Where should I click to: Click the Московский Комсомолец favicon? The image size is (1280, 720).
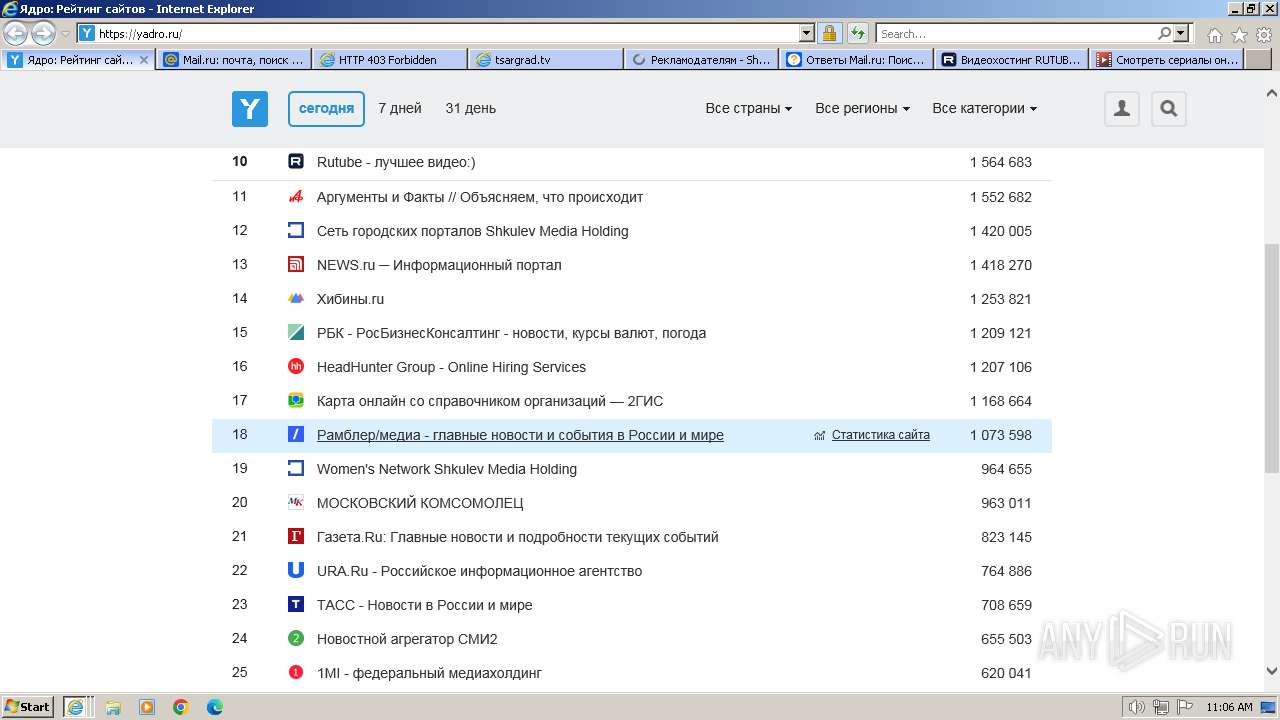(x=296, y=503)
